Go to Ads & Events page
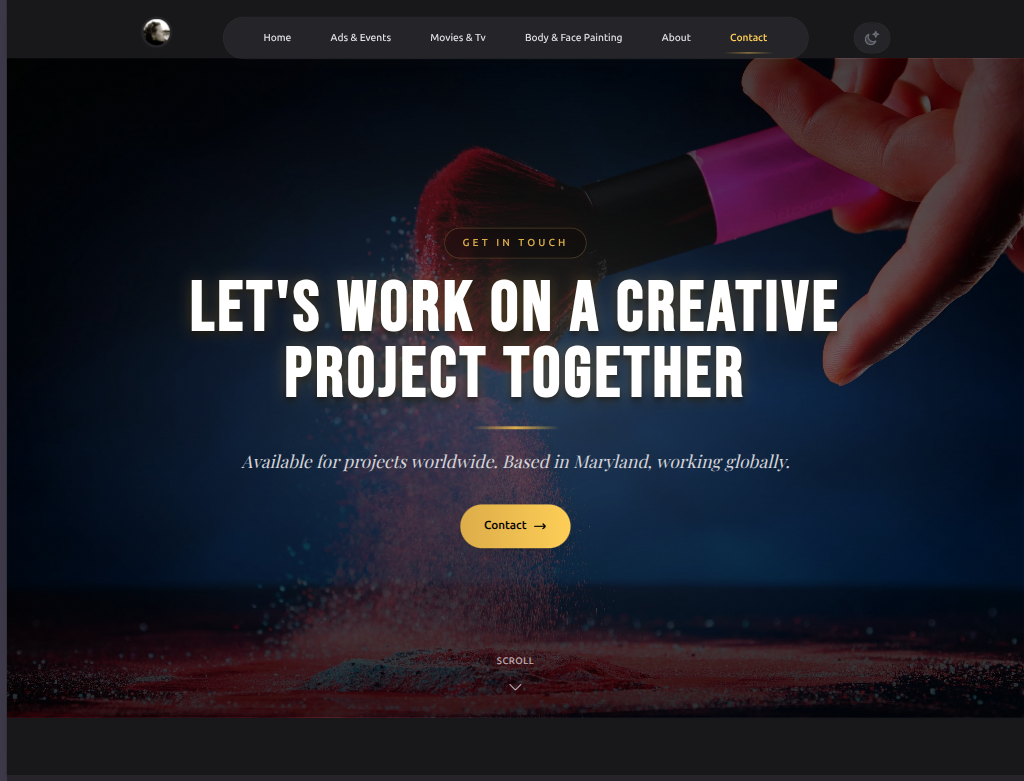Viewport: 1024px width, 781px height. [360, 38]
